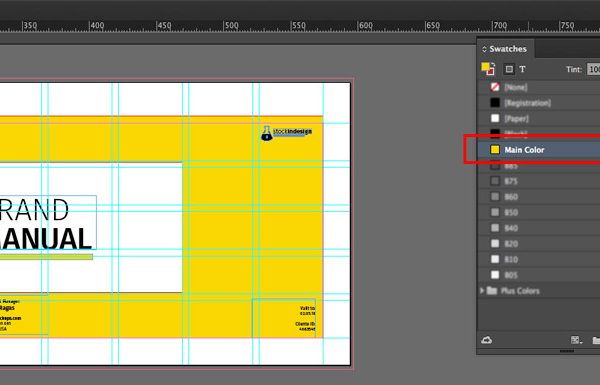Viewport: 600px width, 385px height.
Task: Click the new color group folder icon
Action: tap(596, 340)
